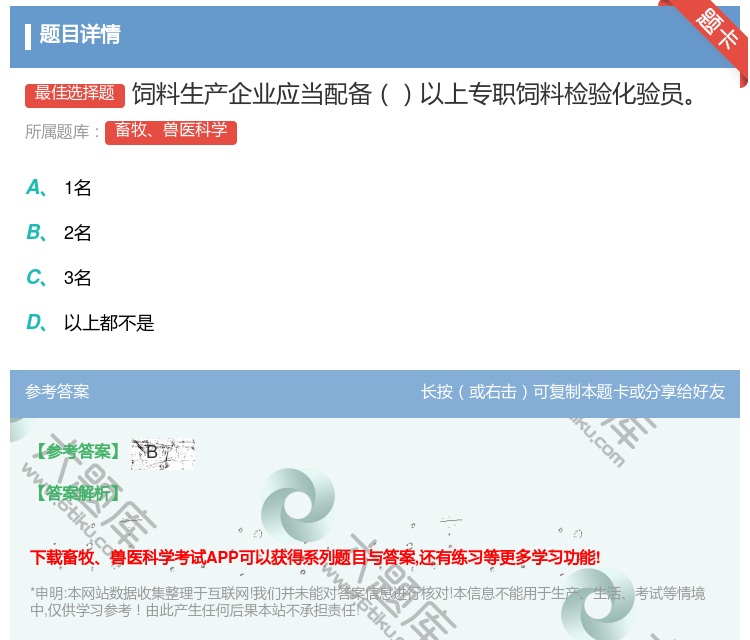Open the 畜牧、兽医科学 question bank tag
The width and height of the screenshot is (750, 640).
171,132
